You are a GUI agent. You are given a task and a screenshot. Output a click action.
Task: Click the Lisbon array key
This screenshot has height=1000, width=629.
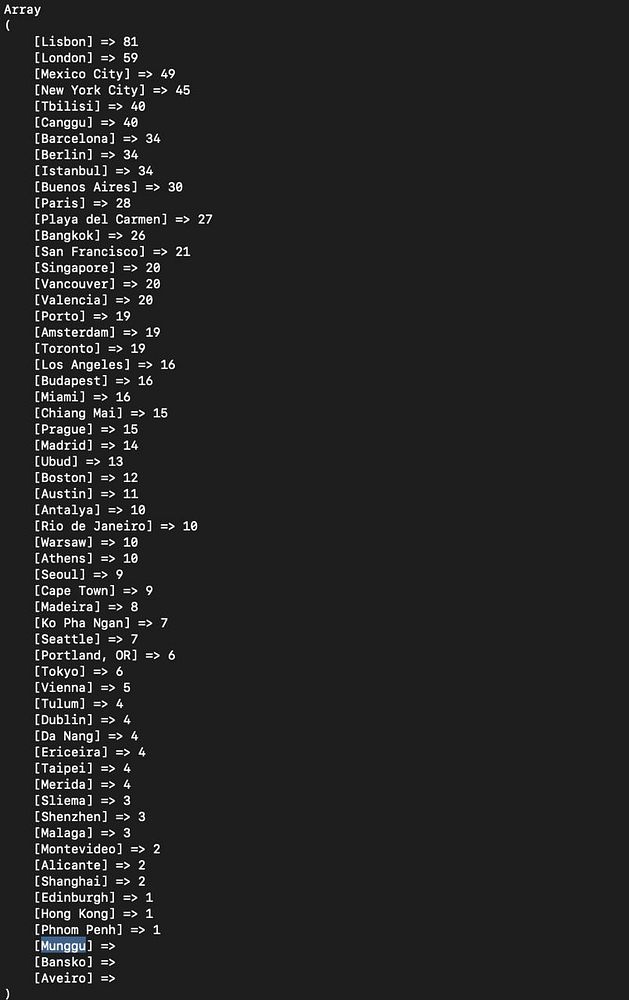[x=63, y=41]
